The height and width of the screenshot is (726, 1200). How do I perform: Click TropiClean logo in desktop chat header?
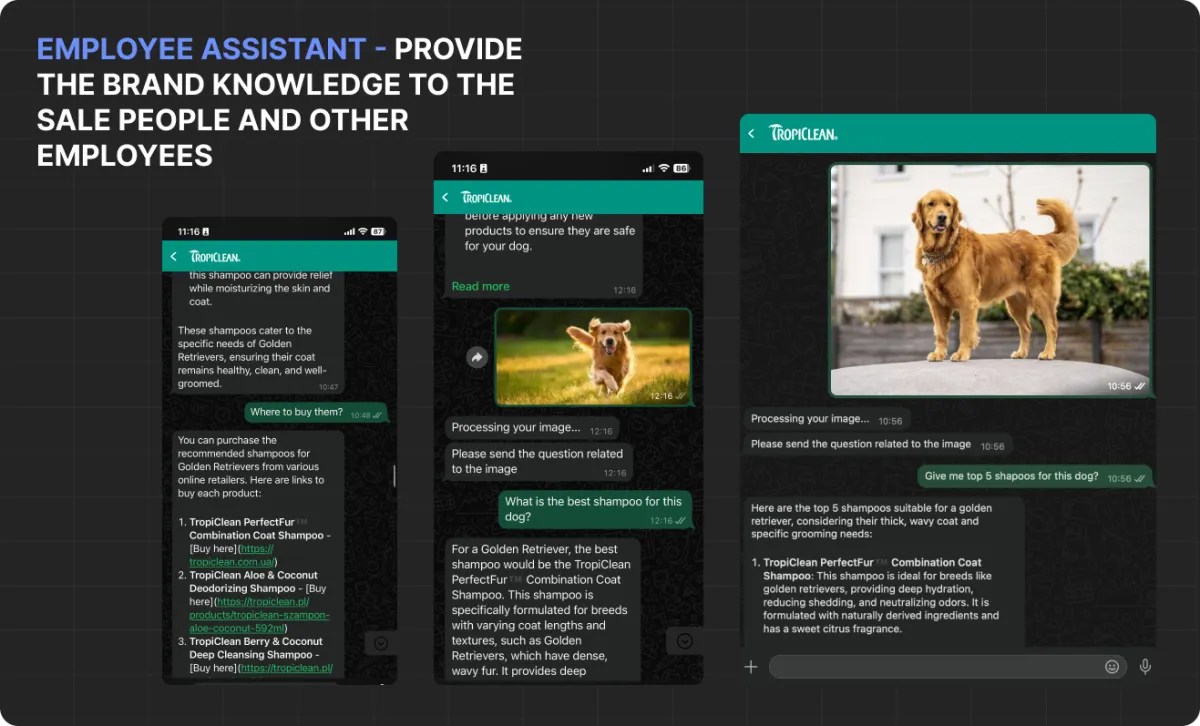tap(803, 133)
